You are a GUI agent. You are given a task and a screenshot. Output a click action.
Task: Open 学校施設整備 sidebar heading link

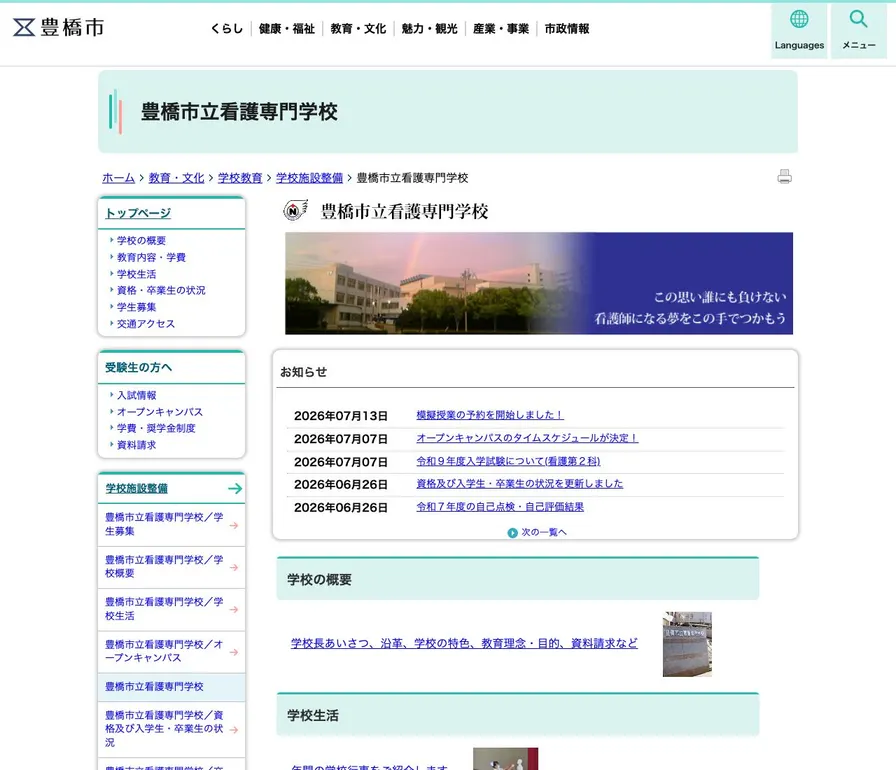pyautogui.click(x=137, y=488)
